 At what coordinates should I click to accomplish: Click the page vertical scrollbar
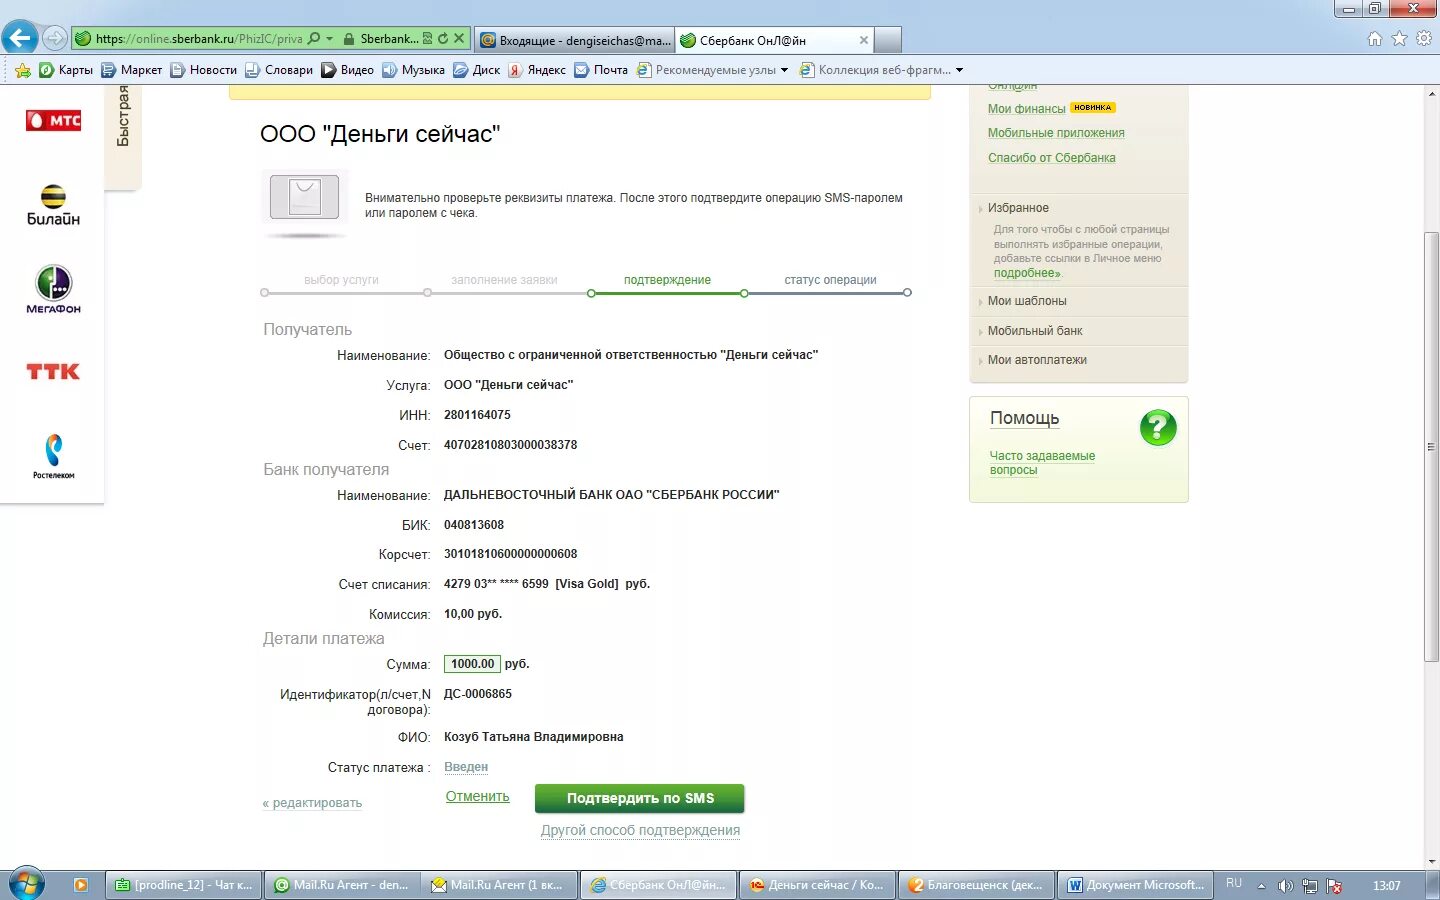click(1431, 446)
